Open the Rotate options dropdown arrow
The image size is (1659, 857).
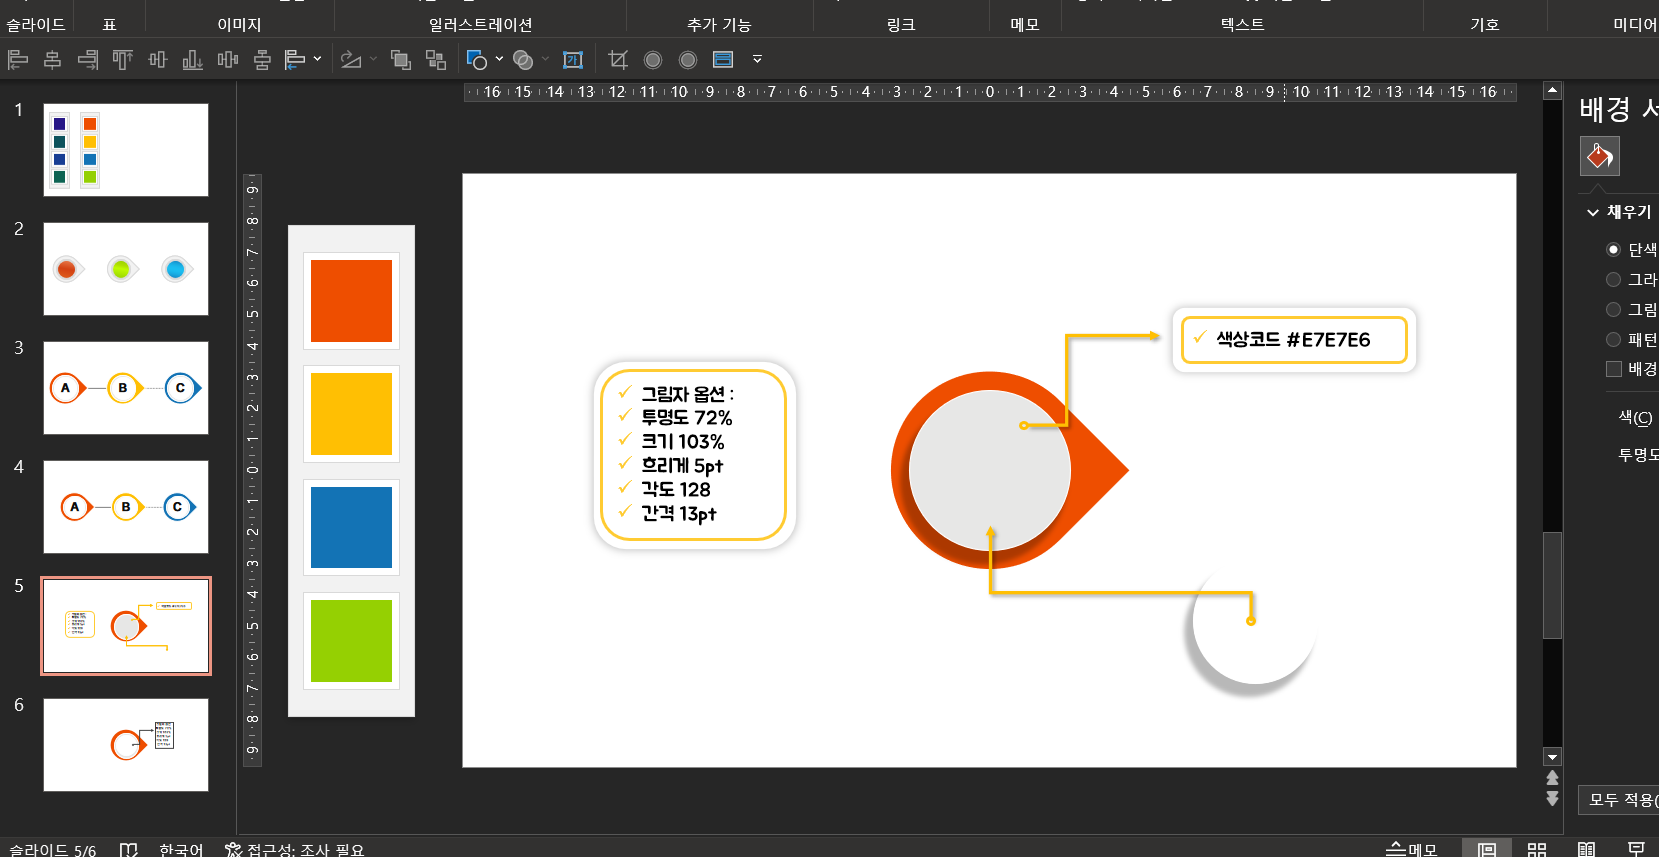[374, 60]
